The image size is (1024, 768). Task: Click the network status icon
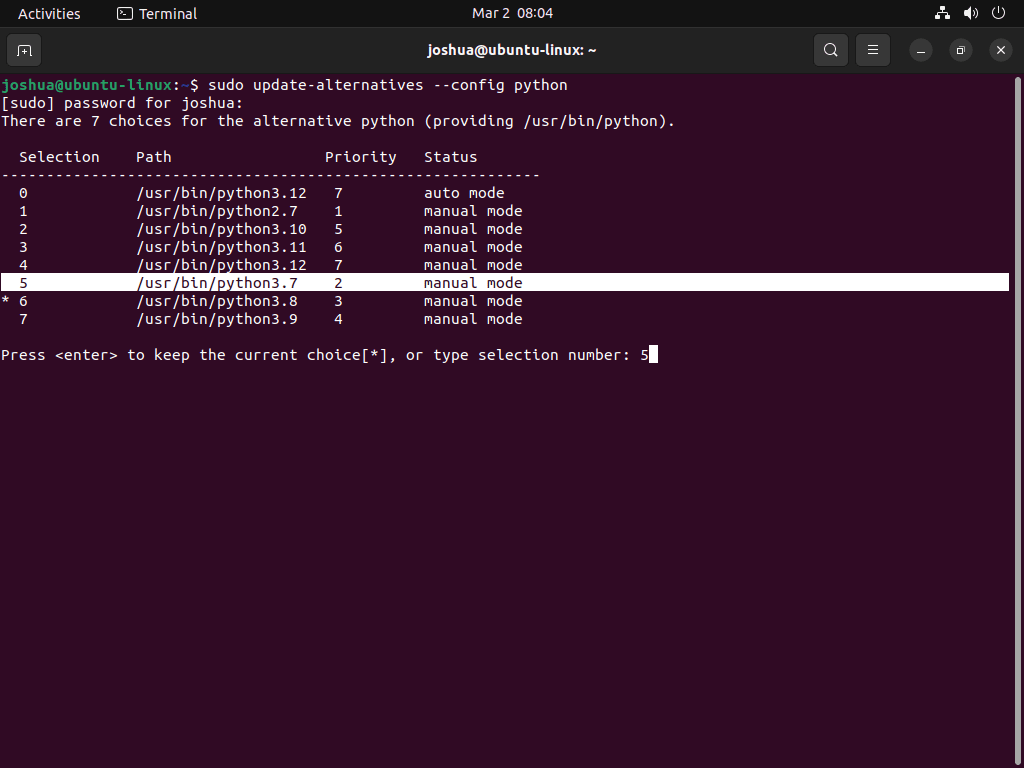pyautogui.click(x=941, y=13)
